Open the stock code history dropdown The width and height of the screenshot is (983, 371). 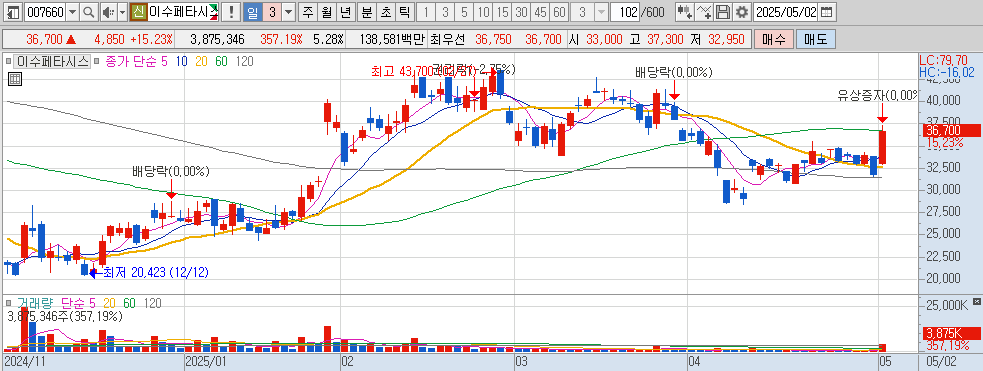coord(73,12)
